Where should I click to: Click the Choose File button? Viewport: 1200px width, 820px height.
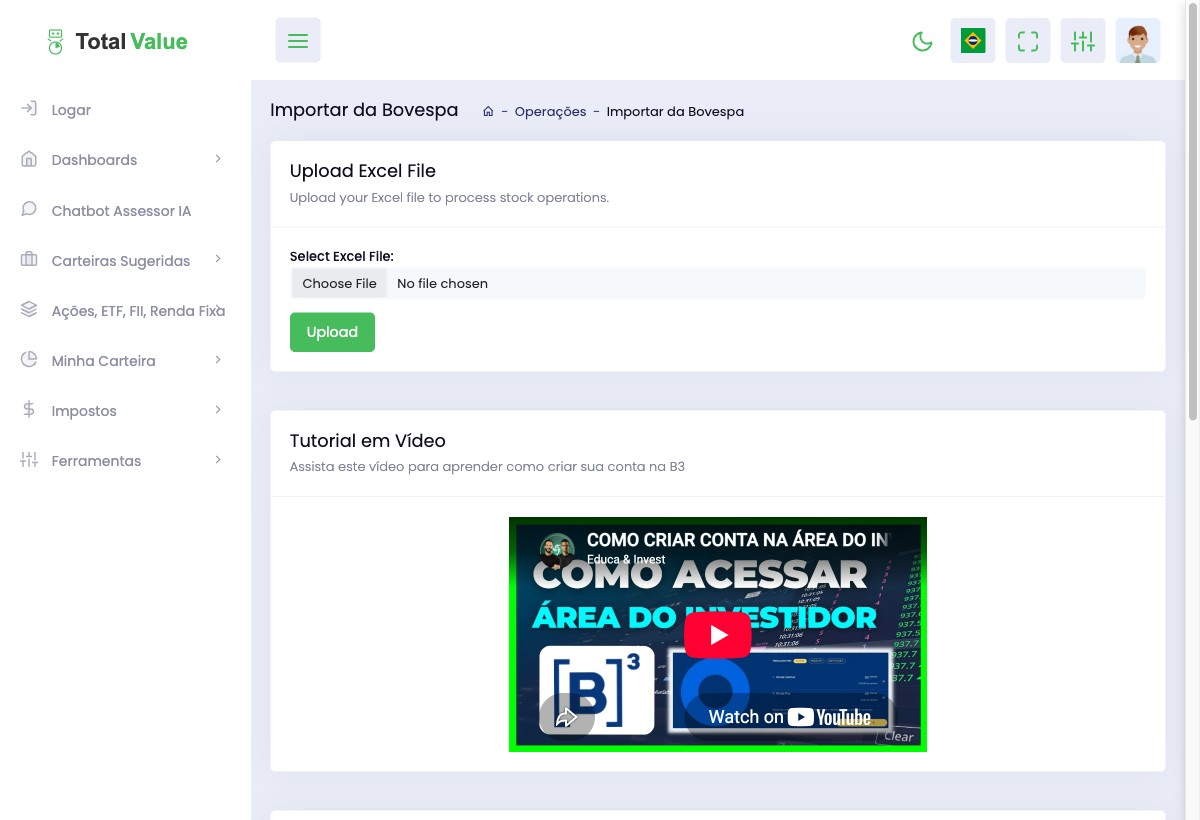coord(339,283)
